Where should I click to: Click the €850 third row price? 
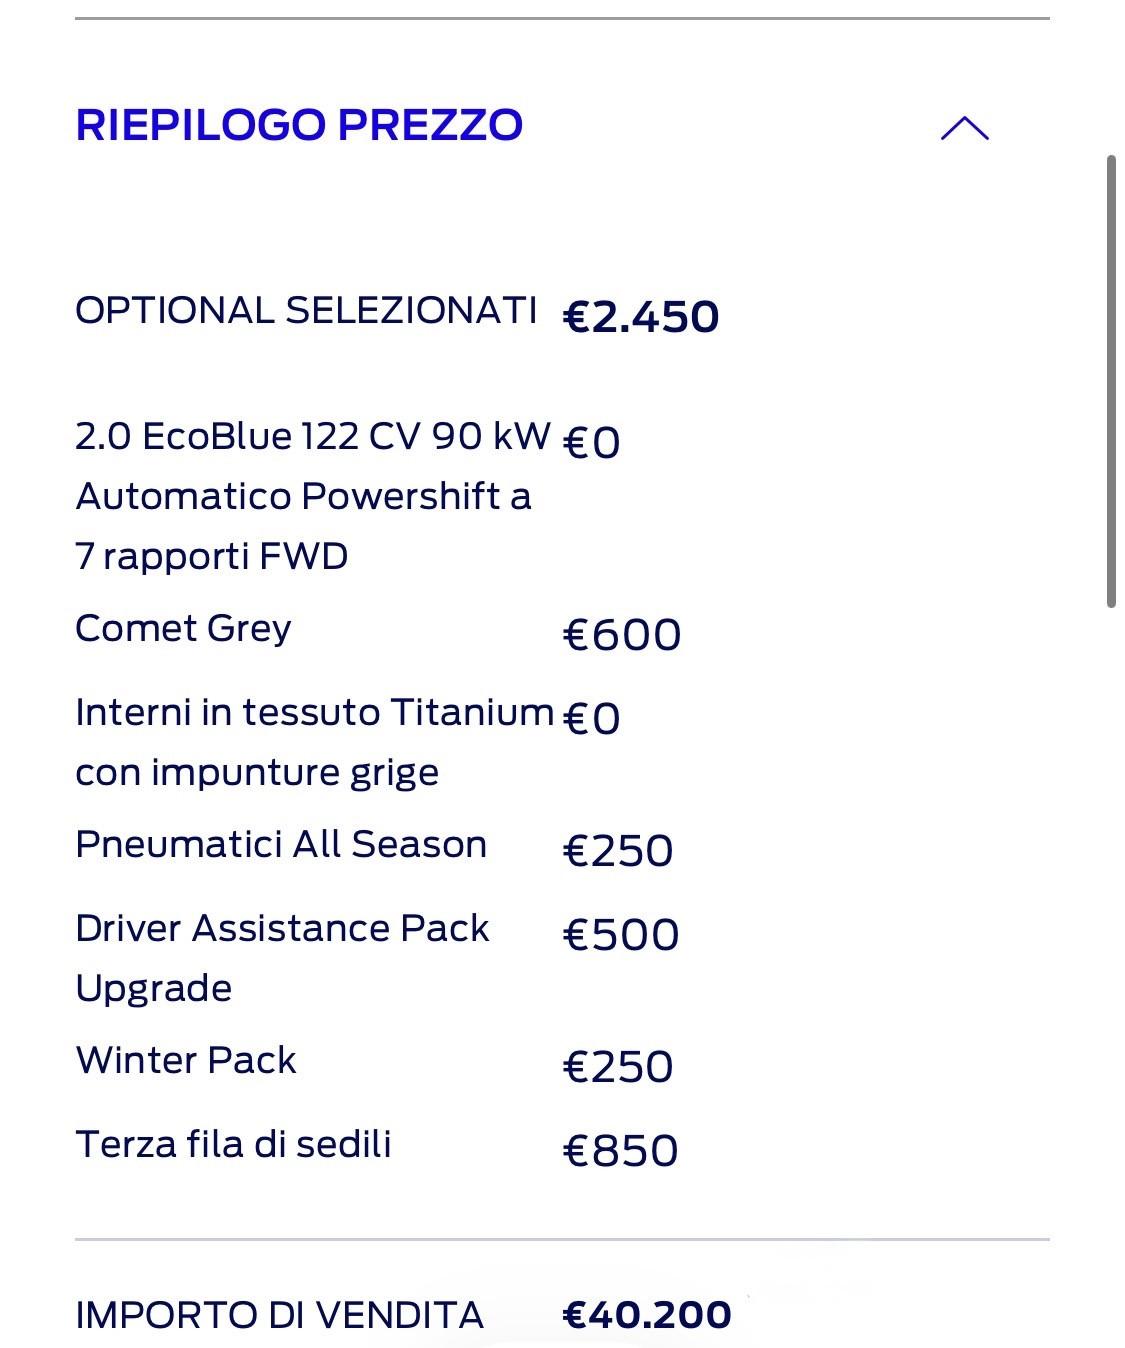coord(621,1151)
